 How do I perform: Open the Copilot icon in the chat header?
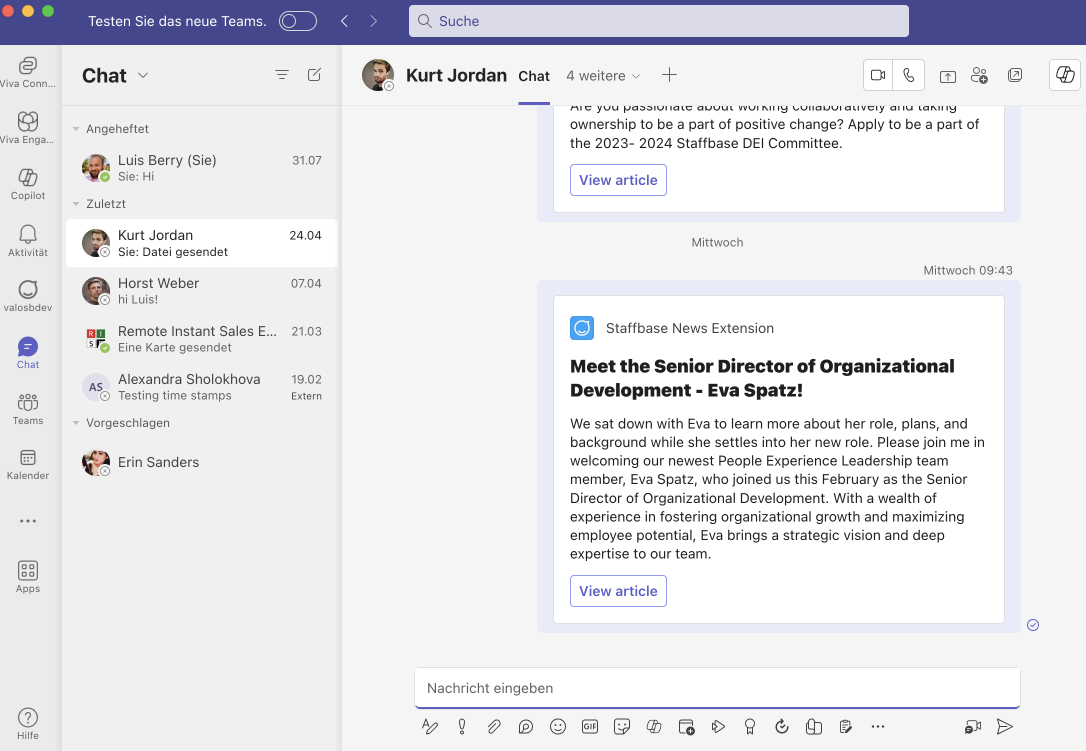point(1065,74)
